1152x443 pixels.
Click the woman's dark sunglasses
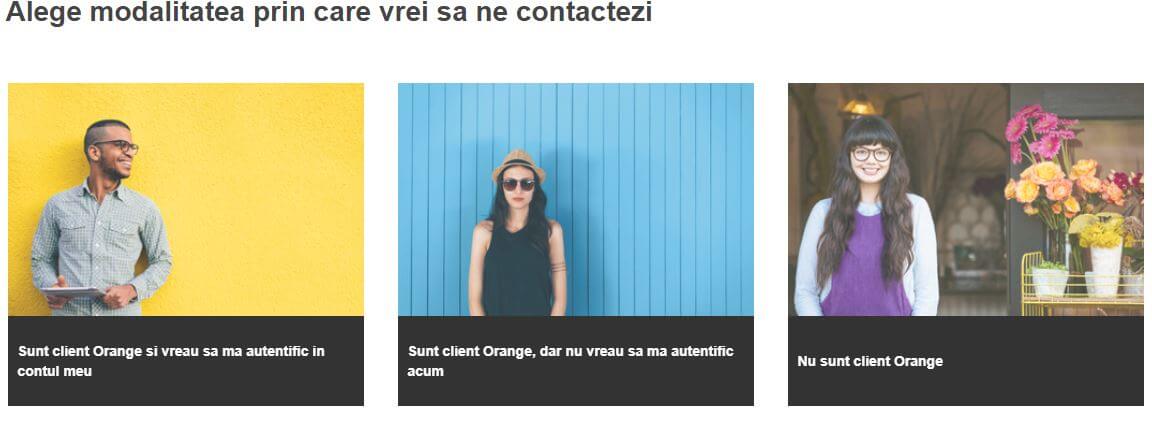[x=519, y=184]
